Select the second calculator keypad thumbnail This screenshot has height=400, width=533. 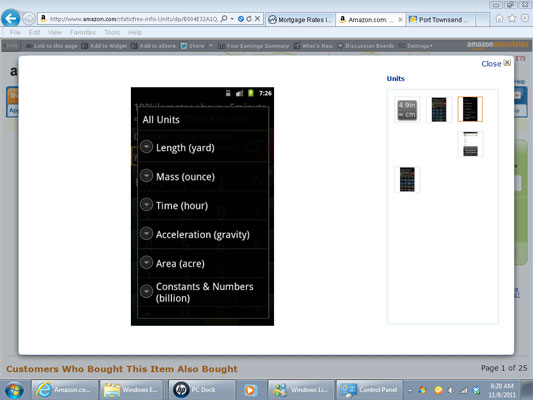click(x=439, y=109)
